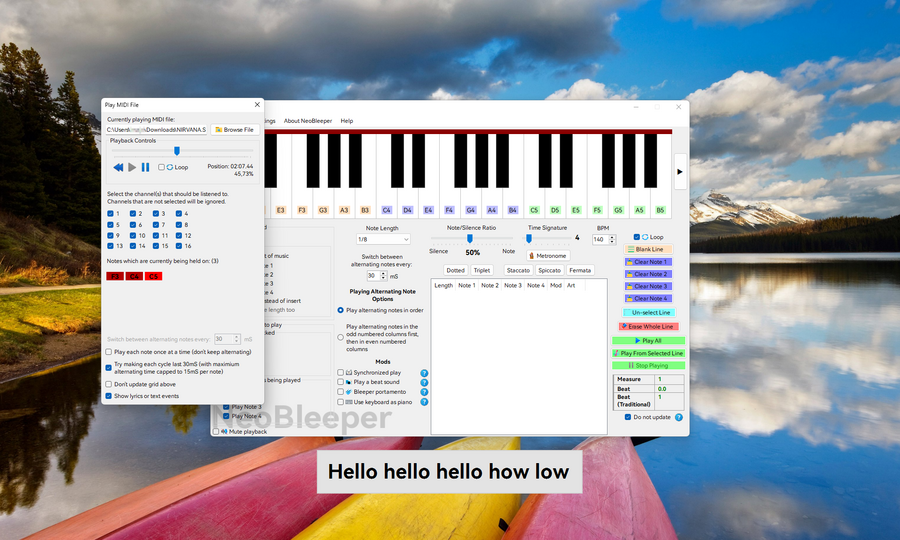Toggle Loop checkbox in main NeoBleeper window

(637, 237)
